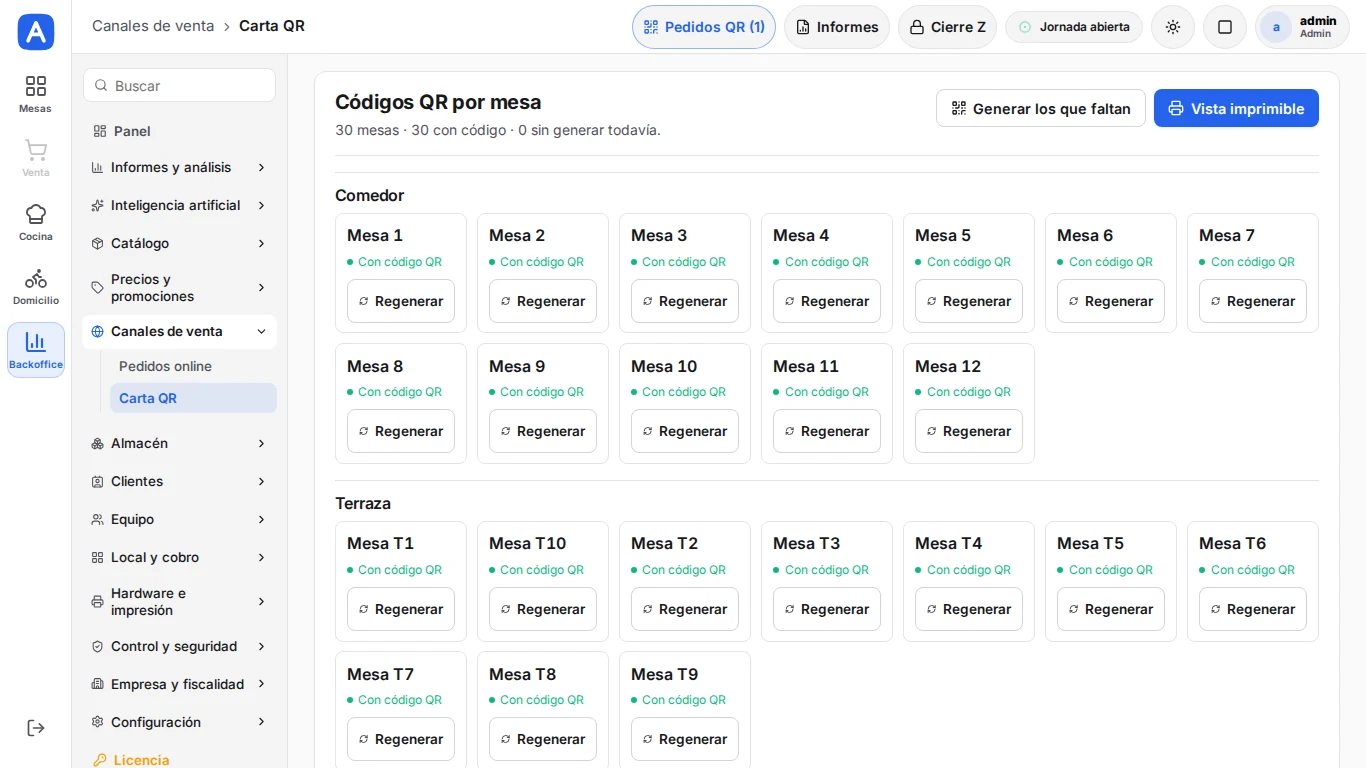Click the app logo icon

click(36, 32)
